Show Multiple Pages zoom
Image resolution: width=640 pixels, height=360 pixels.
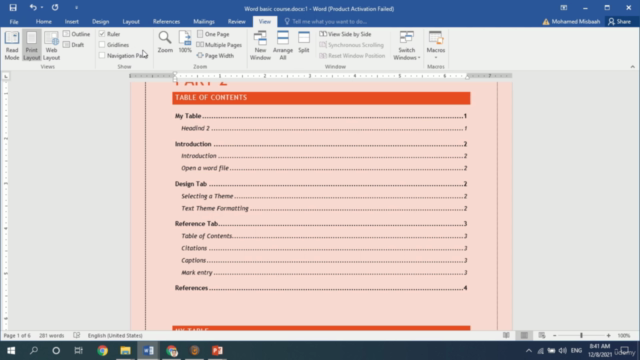click(x=219, y=45)
